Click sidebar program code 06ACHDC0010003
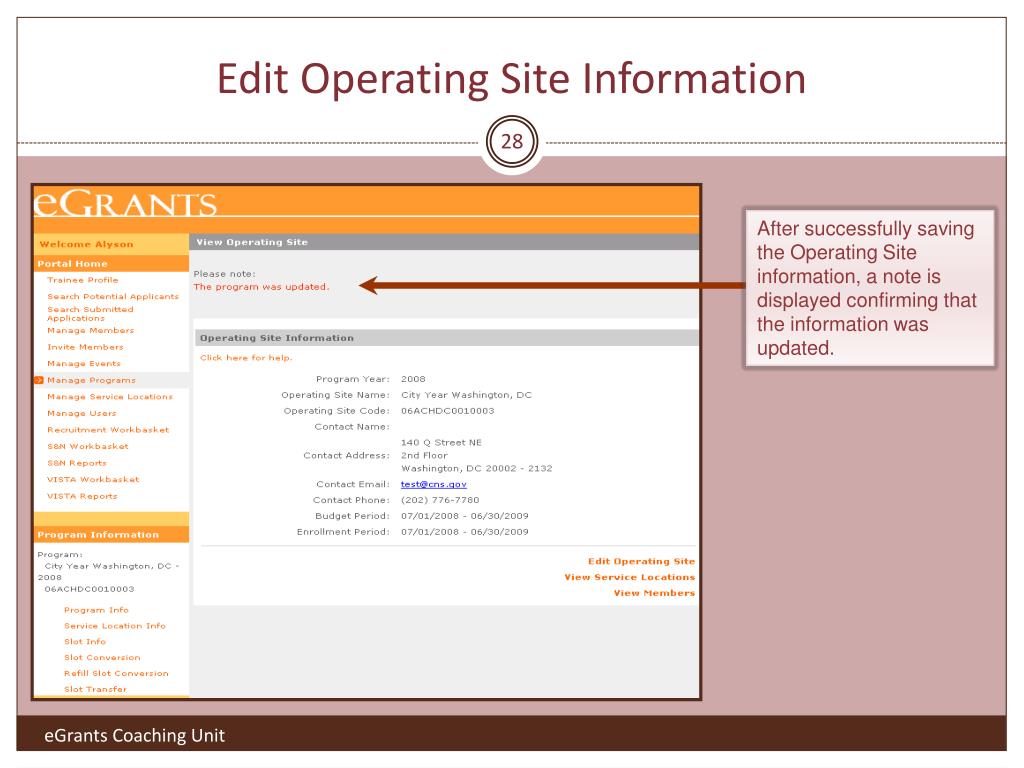The height and width of the screenshot is (768, 1024). click(89, 589)
